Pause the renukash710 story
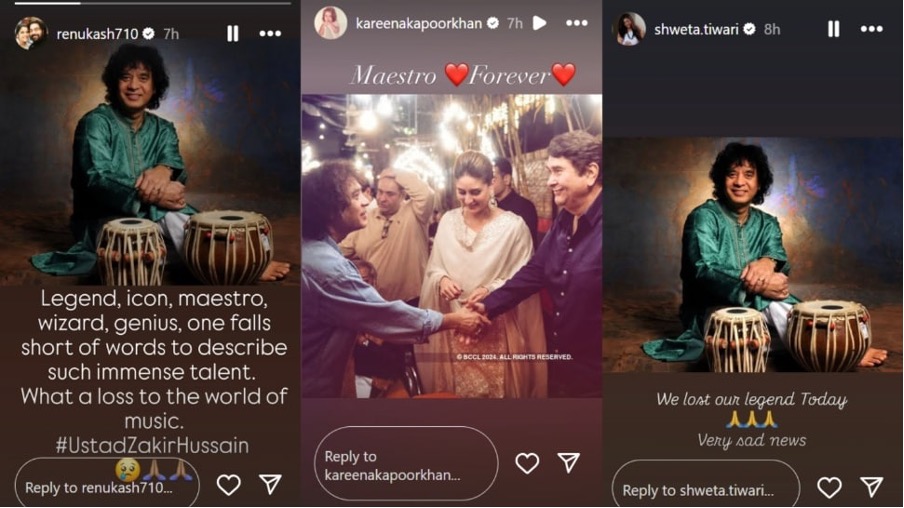The image size is (904, 508). [x=232, y=33]
